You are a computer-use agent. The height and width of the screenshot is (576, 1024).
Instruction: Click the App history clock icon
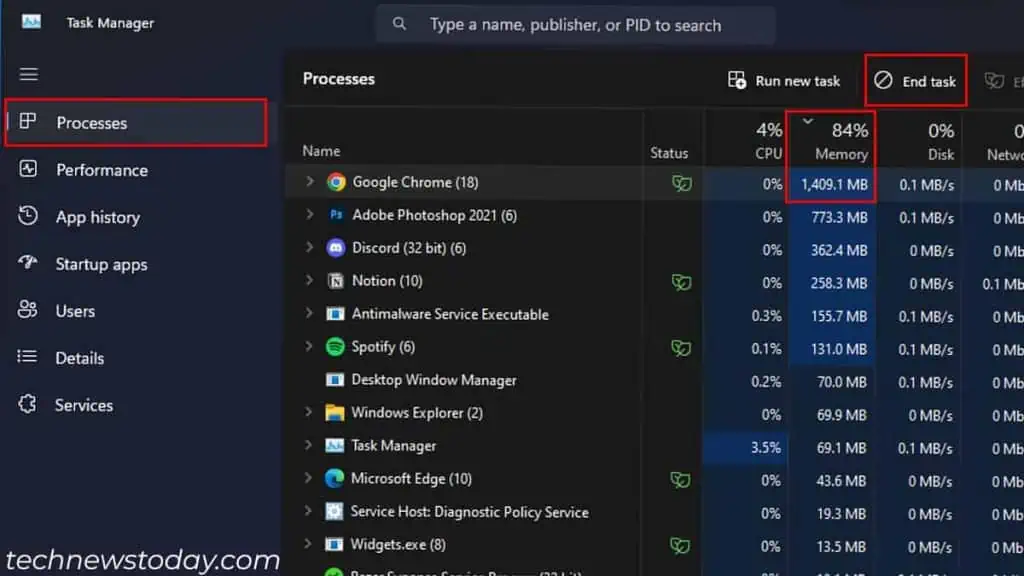tap(27, 216)
